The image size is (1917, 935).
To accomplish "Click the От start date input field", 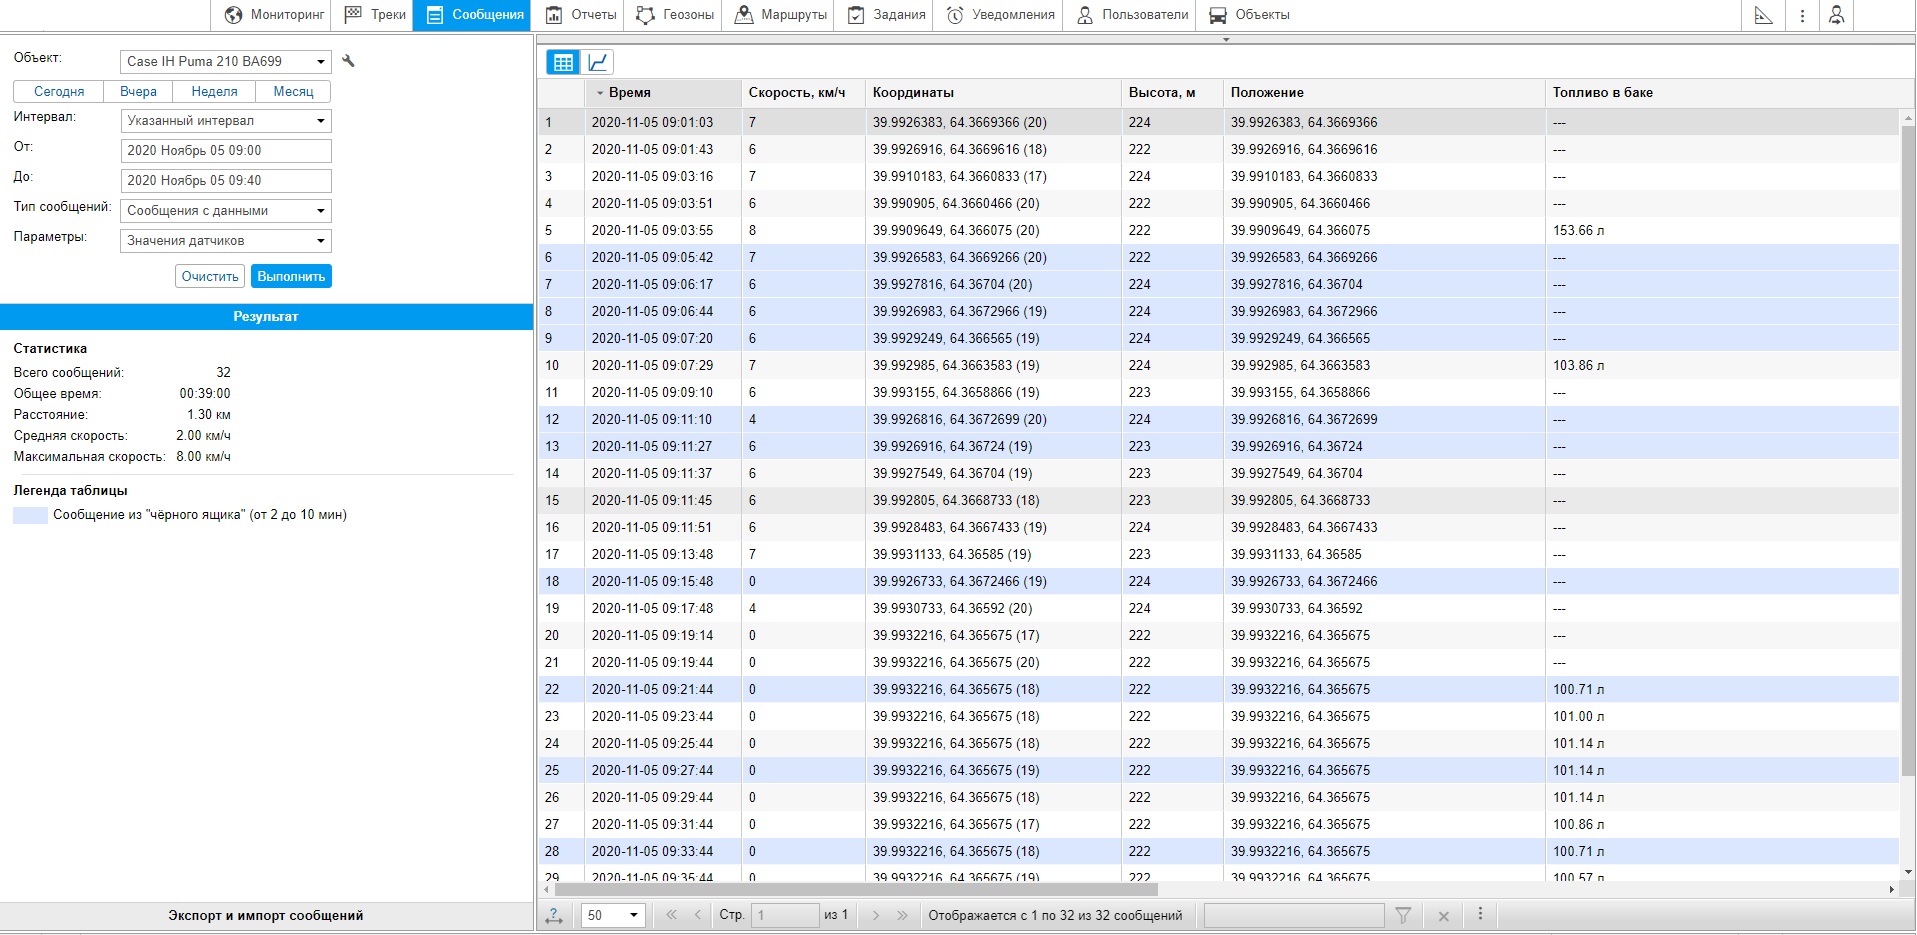I will tap(226, 151).
